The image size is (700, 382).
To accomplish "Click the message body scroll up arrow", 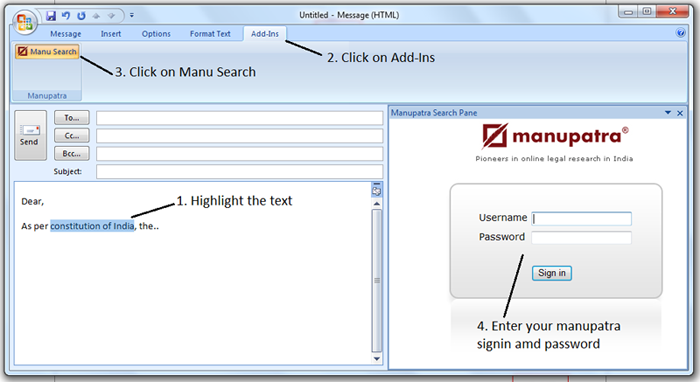I will (x=377, y=203).
